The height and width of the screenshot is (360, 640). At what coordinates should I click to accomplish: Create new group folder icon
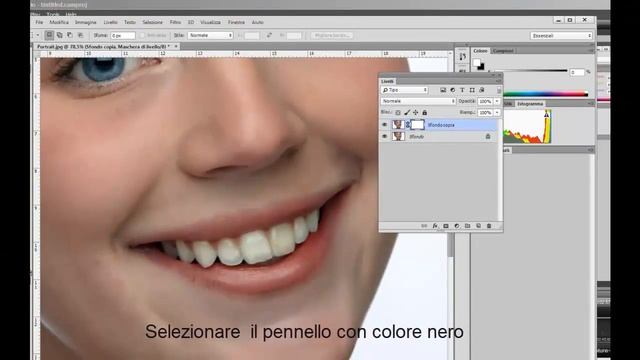click(467, 226)
